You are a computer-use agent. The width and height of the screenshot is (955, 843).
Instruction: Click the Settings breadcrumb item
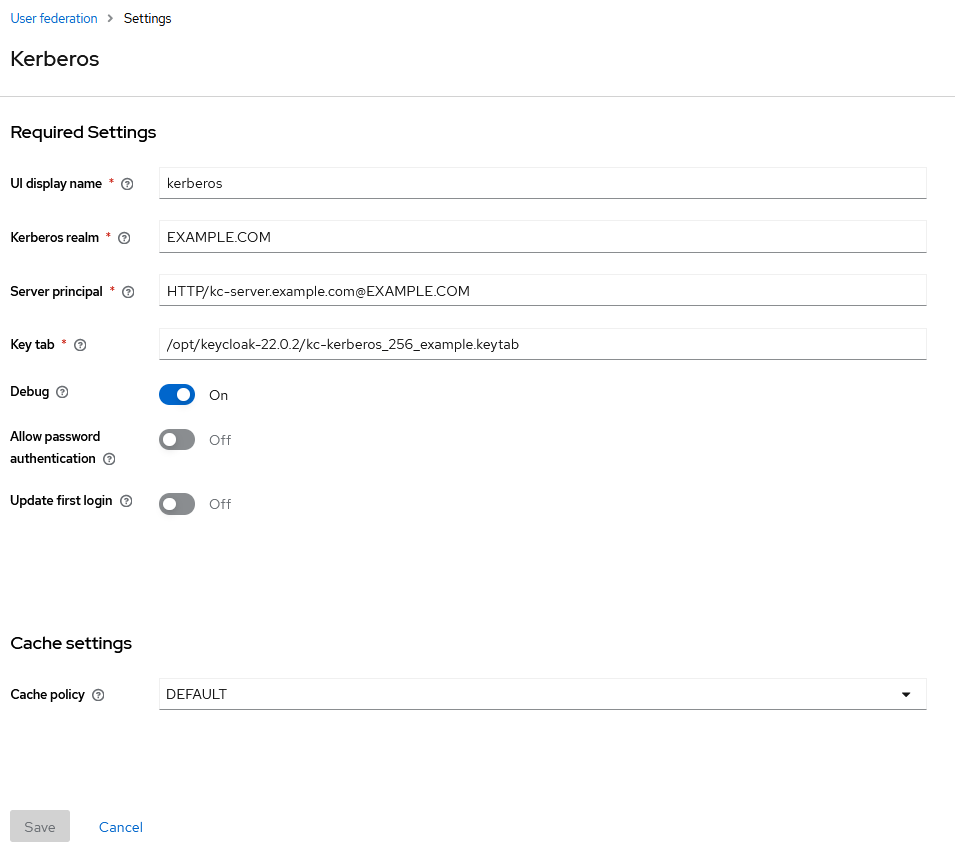pos(147,18)
